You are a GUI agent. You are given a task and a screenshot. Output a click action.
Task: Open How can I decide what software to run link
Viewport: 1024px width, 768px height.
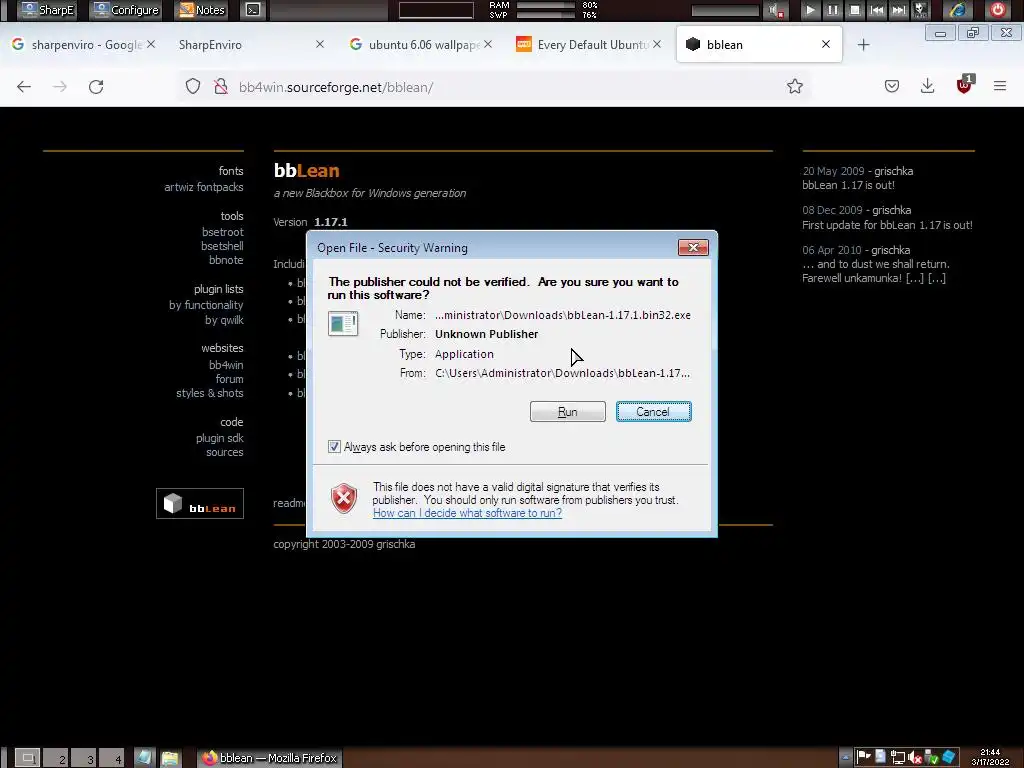point(467,513)
